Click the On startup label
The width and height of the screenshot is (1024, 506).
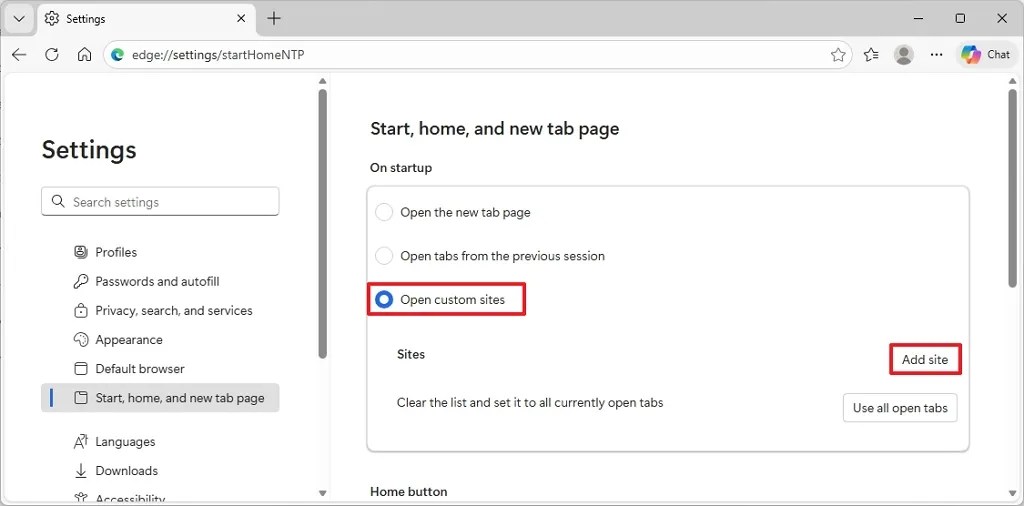pos(401,168)
